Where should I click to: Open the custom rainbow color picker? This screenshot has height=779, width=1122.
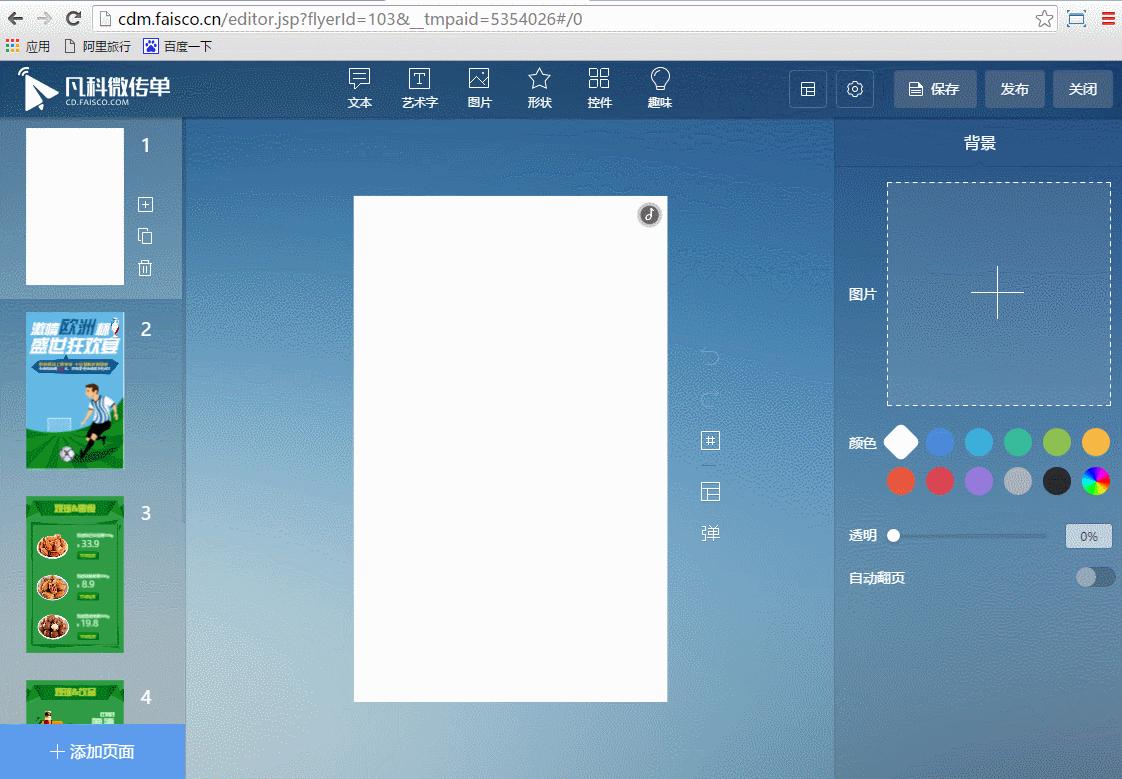click(x=1096, y=481)
